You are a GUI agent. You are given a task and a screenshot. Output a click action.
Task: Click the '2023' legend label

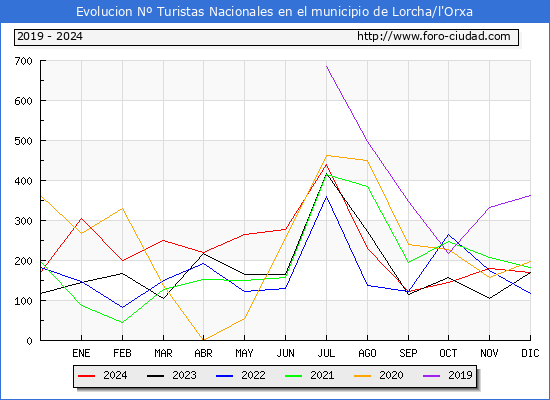tap(184, 375)
